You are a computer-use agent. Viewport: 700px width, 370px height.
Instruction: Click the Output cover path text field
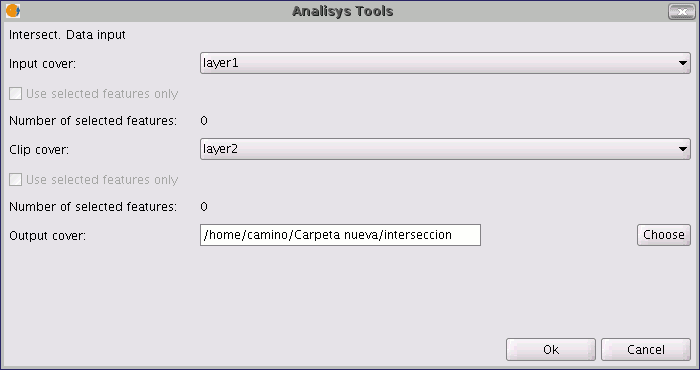coord(340,235)
